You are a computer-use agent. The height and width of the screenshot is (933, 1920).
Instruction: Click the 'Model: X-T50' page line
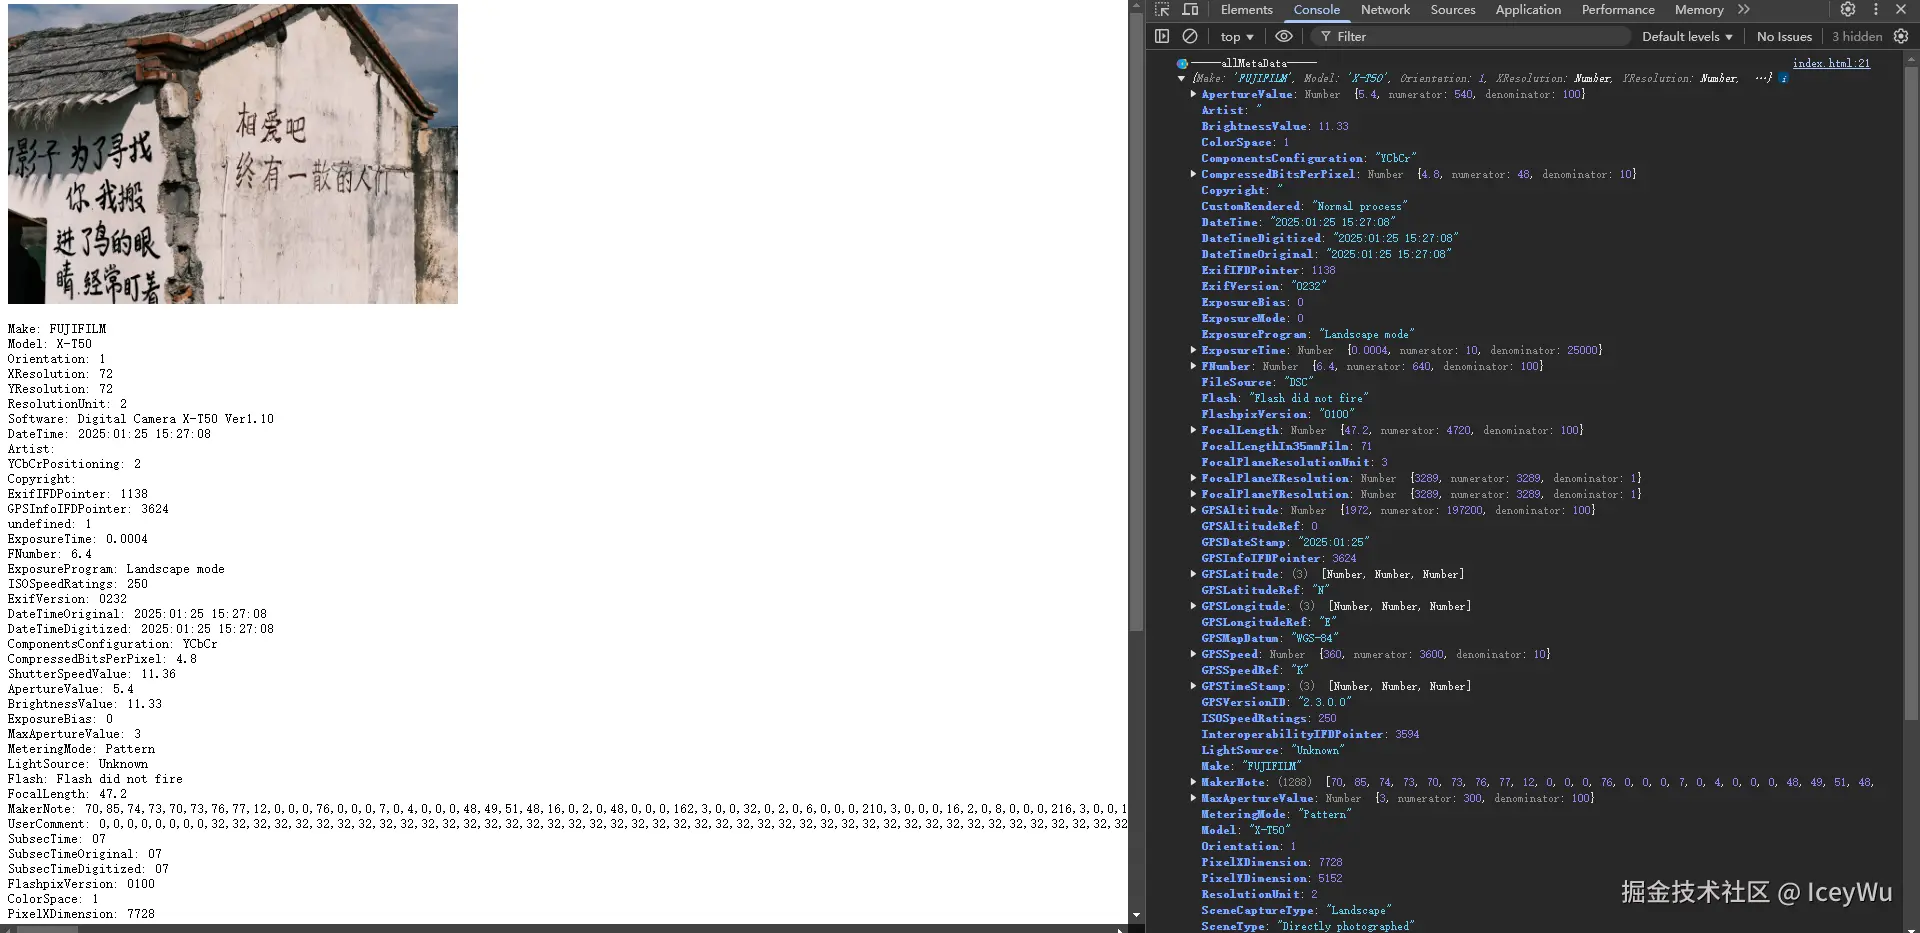pos(50,344)
